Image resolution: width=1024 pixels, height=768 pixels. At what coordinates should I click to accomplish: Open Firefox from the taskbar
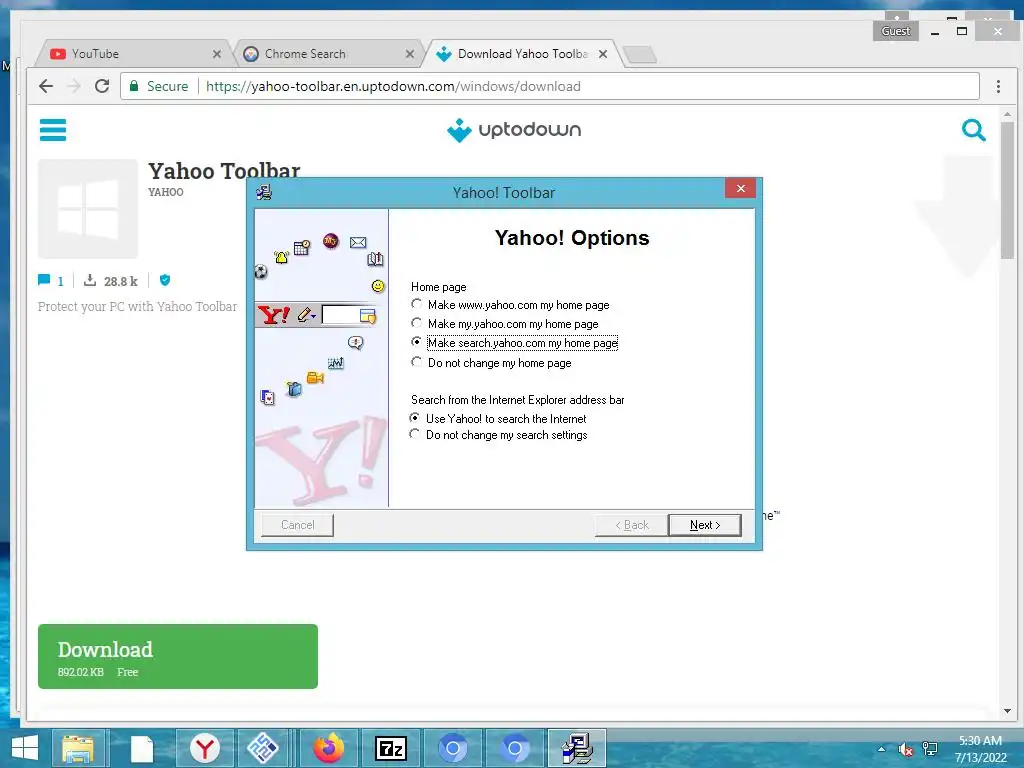tap(328, 748)
